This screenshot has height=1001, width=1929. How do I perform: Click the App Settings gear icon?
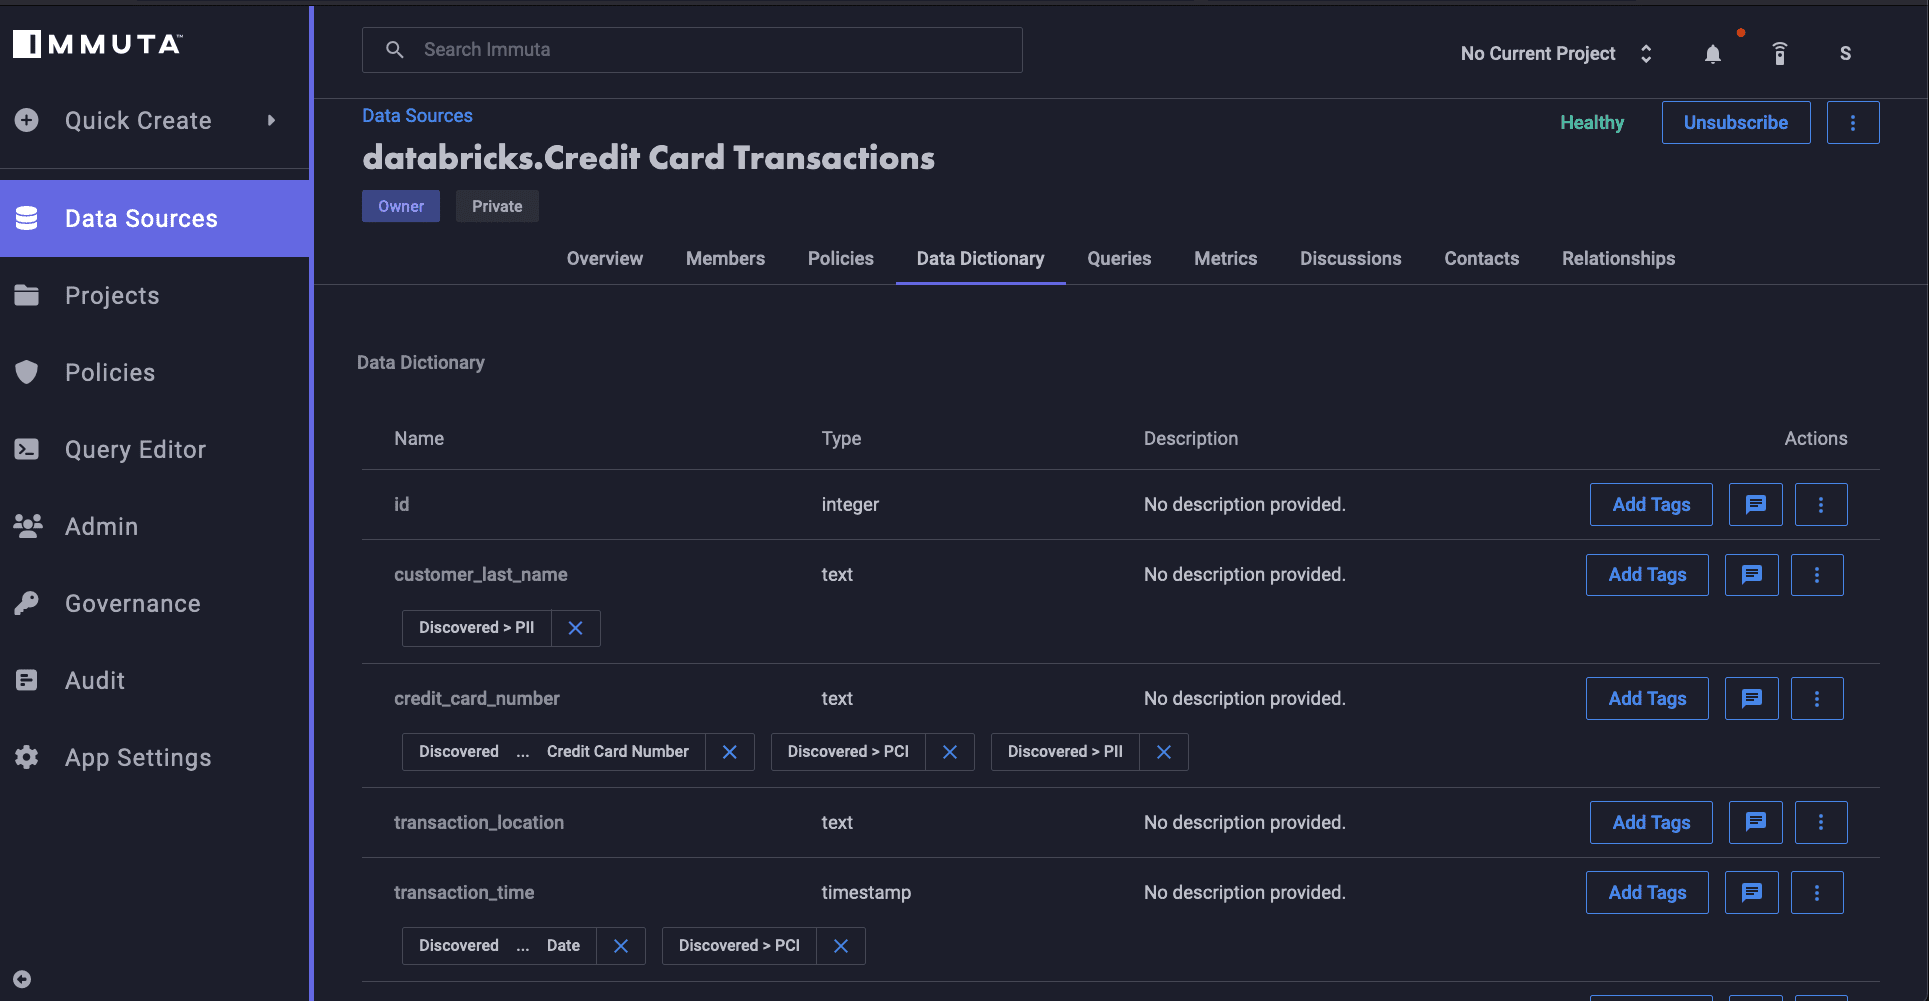[x=27, y=757]
